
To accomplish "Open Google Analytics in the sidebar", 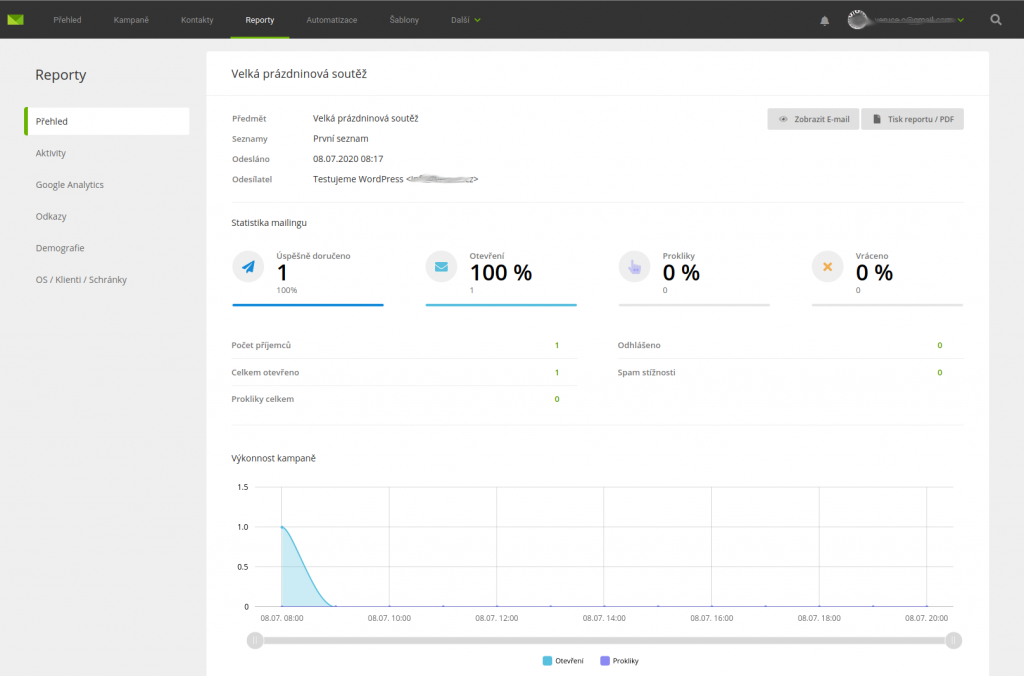I will (x=70, y=185).
